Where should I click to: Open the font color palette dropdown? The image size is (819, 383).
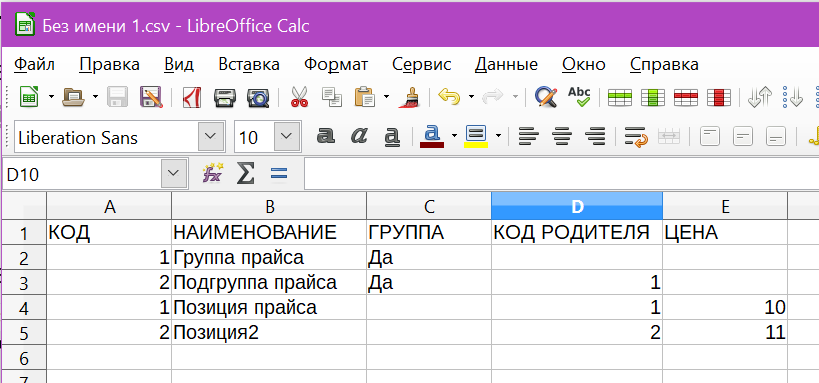pos(454,136)
